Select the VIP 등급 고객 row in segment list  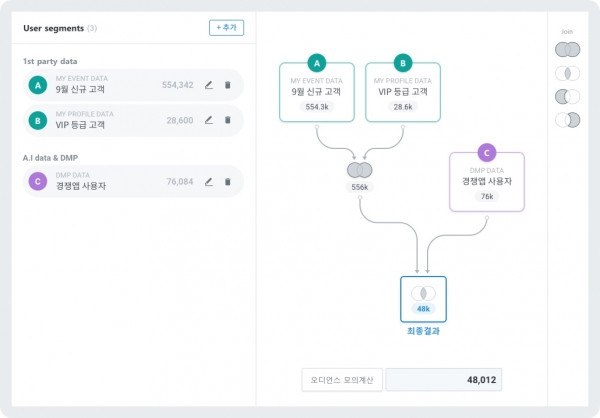click(x=133, y=121)
